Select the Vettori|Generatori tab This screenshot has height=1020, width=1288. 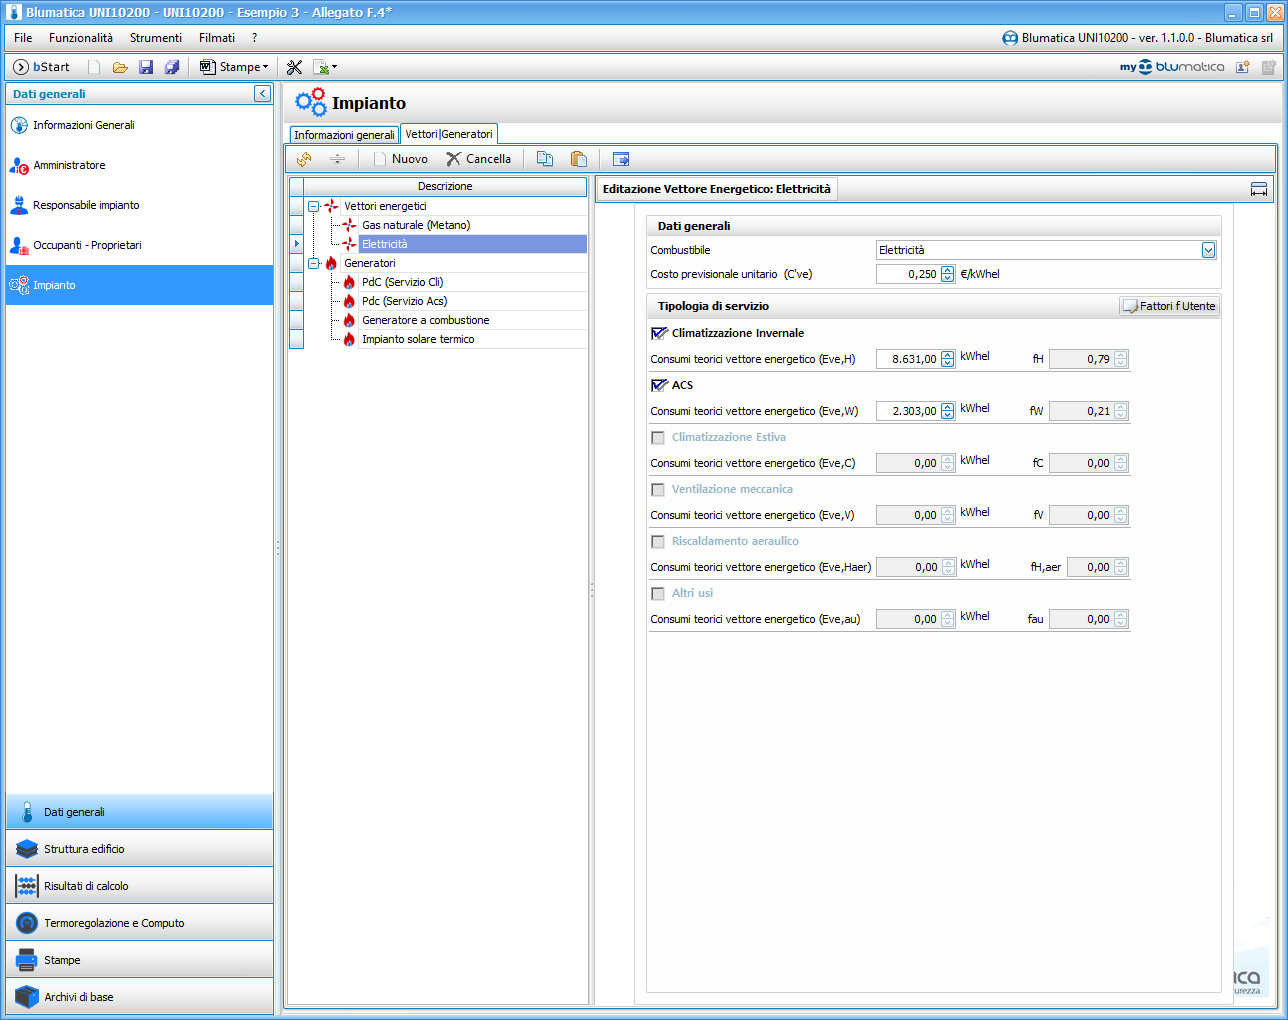pos(449,134)
